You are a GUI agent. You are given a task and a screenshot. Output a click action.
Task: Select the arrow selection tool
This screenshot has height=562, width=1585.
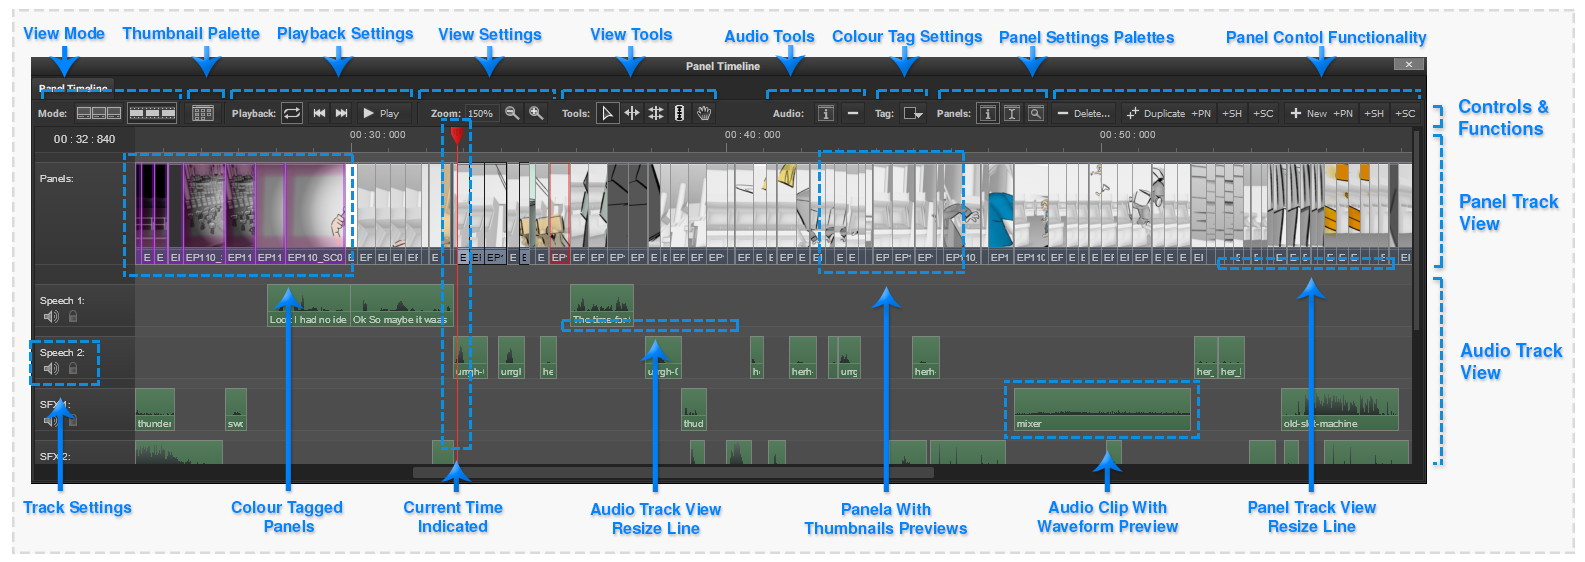[x=607, y=113]
